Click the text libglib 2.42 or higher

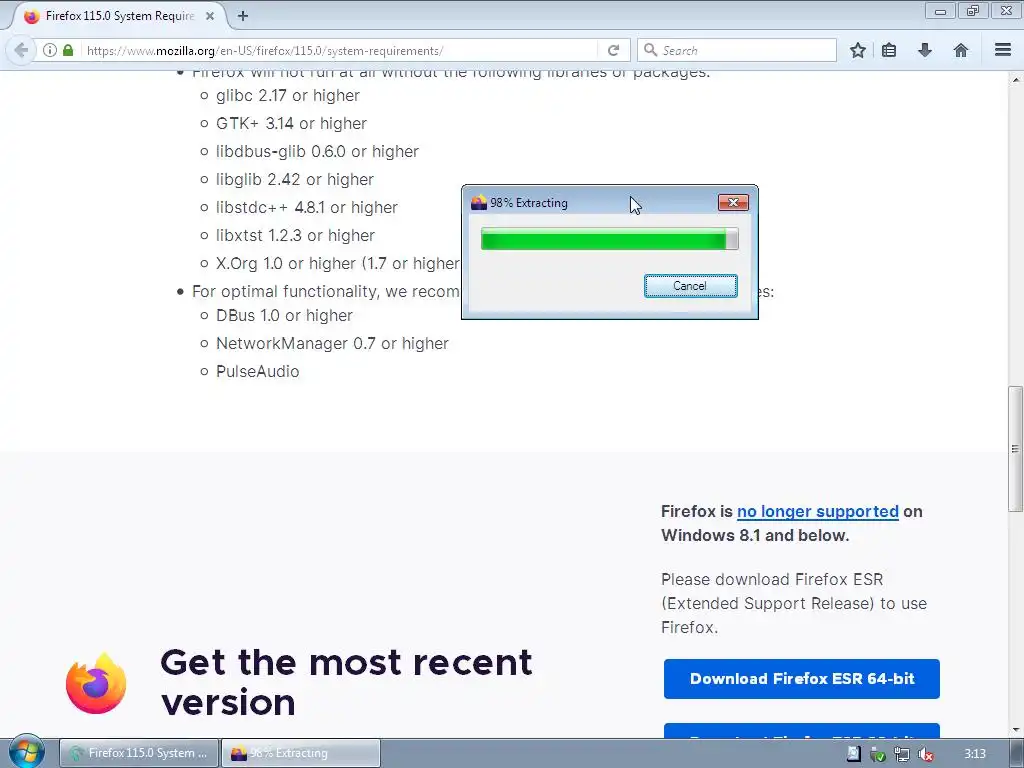295,180
